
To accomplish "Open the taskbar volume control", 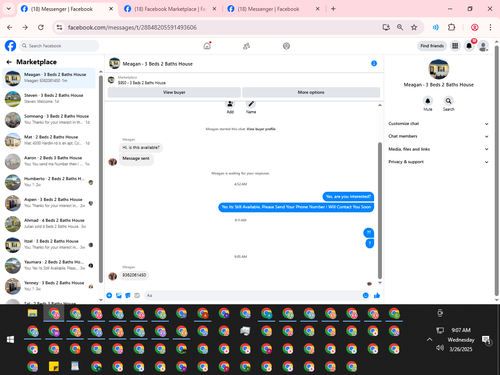I will point(440,348).
